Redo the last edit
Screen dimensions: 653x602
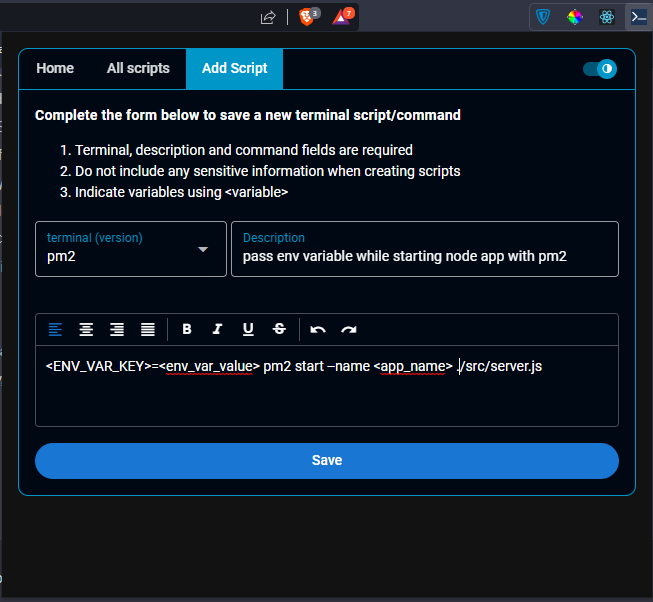(x=349, y=329)
